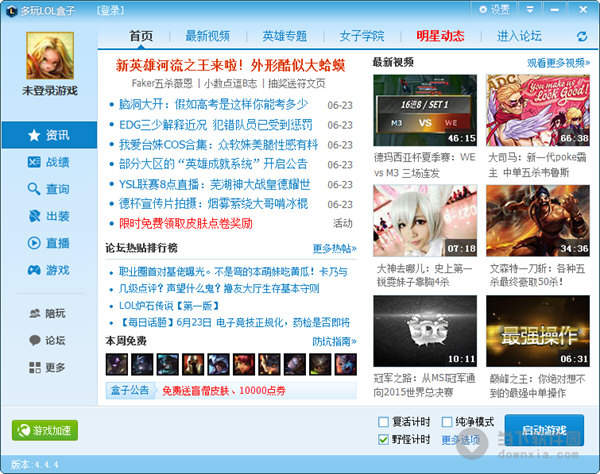Play the 07:18 cosplay video thumbnail
The height and width of the screenshot is (474, 600).
pos(425,221)
